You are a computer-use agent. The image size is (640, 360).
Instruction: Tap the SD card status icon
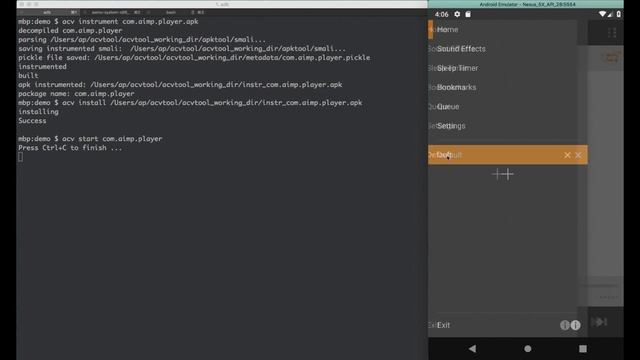click(x=468, y=14)
